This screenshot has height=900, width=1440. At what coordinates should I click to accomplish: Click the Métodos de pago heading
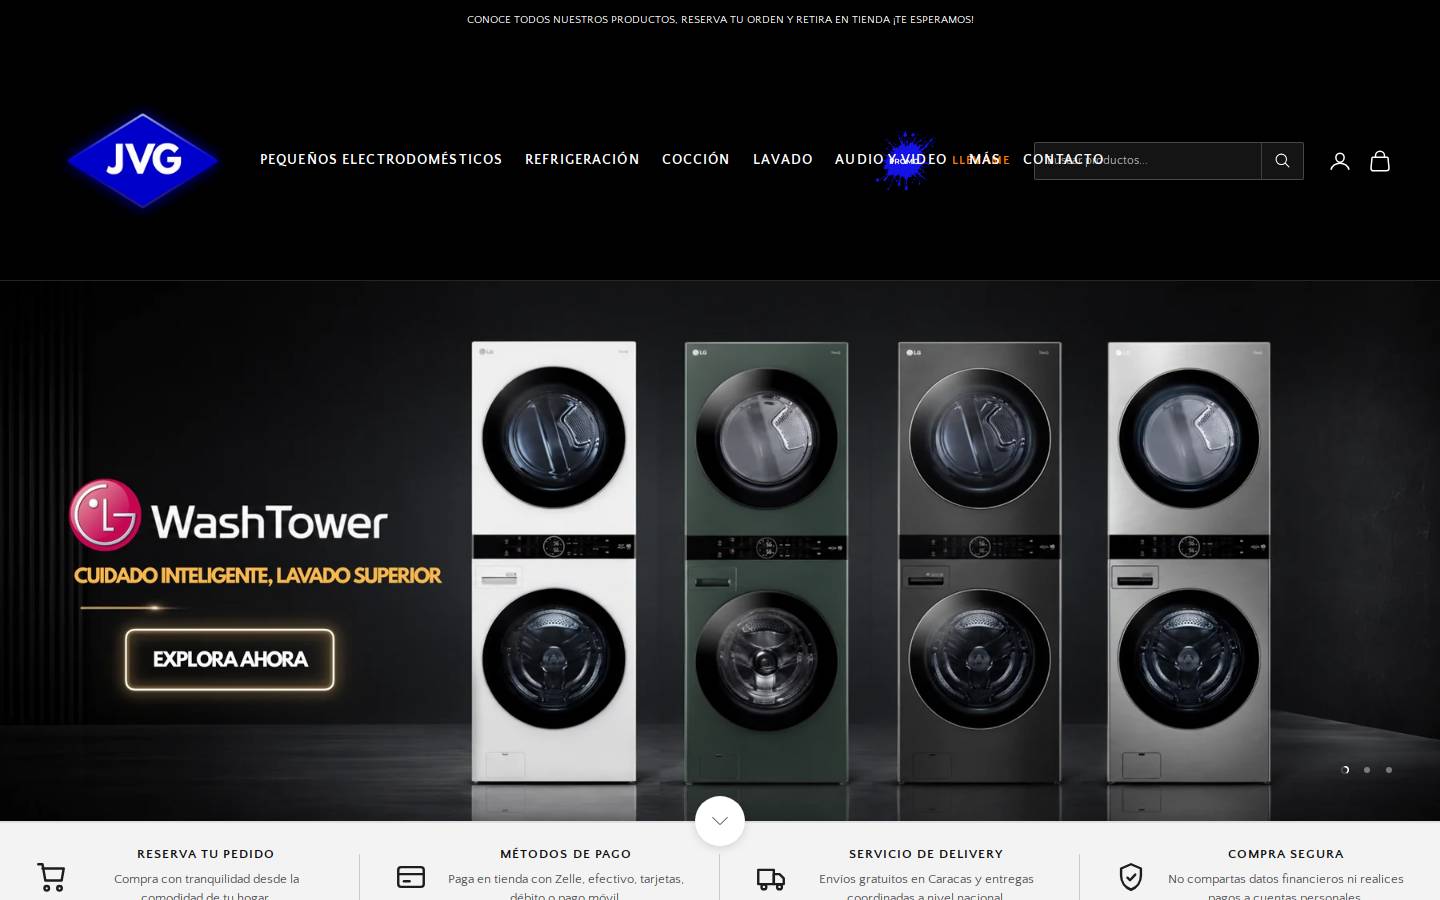coord(566,854)
